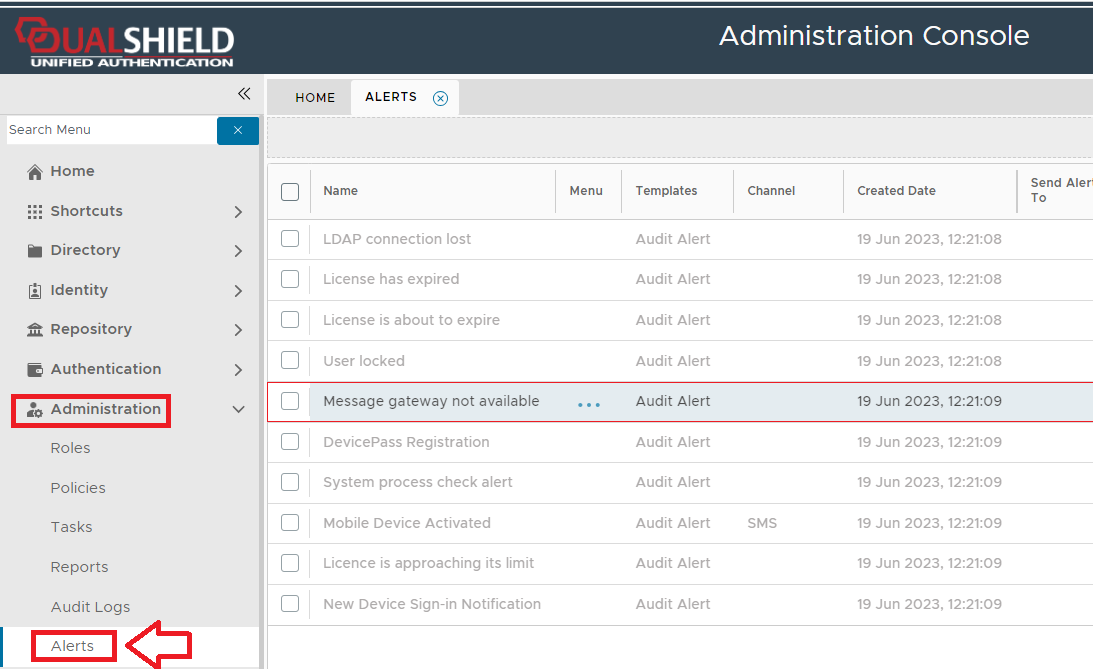Expand the Authentication submenu arrow

pyautogui.click(x=238, y=370)
